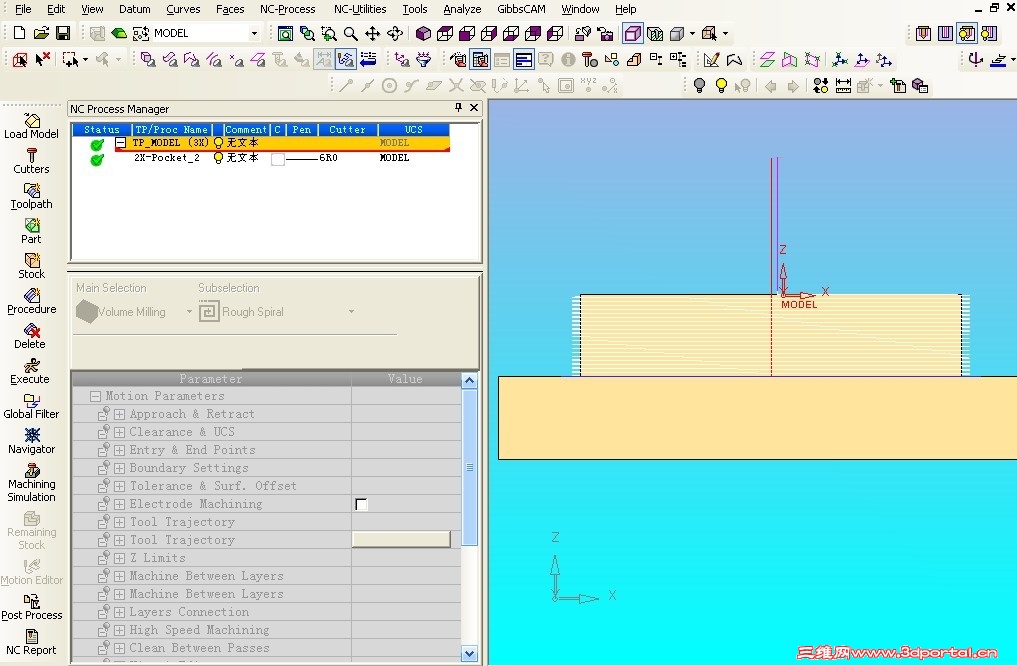This screenshot has height=666, width=1017.
Task: Open the MODEL dropdown in toolbar
Action: (254, 33)
